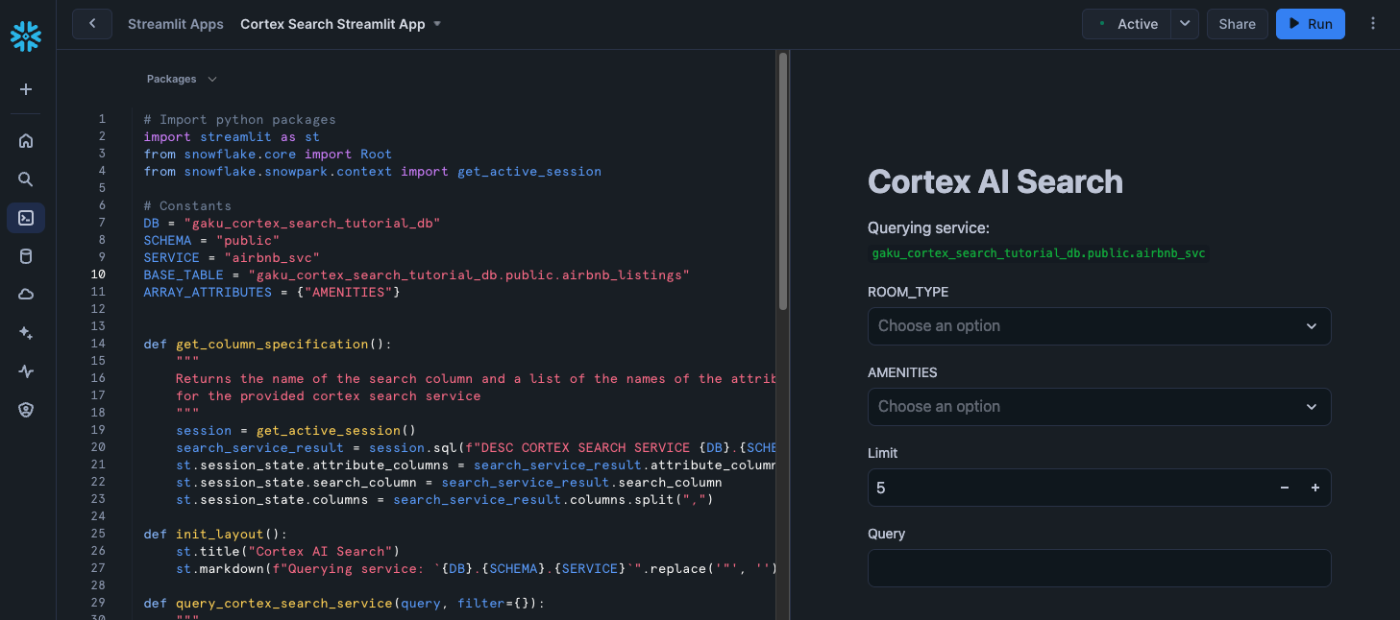Click the "from snowflake.core import Root" line
This screenshot has width=1400, height=620.
click(x=267, y=154)
